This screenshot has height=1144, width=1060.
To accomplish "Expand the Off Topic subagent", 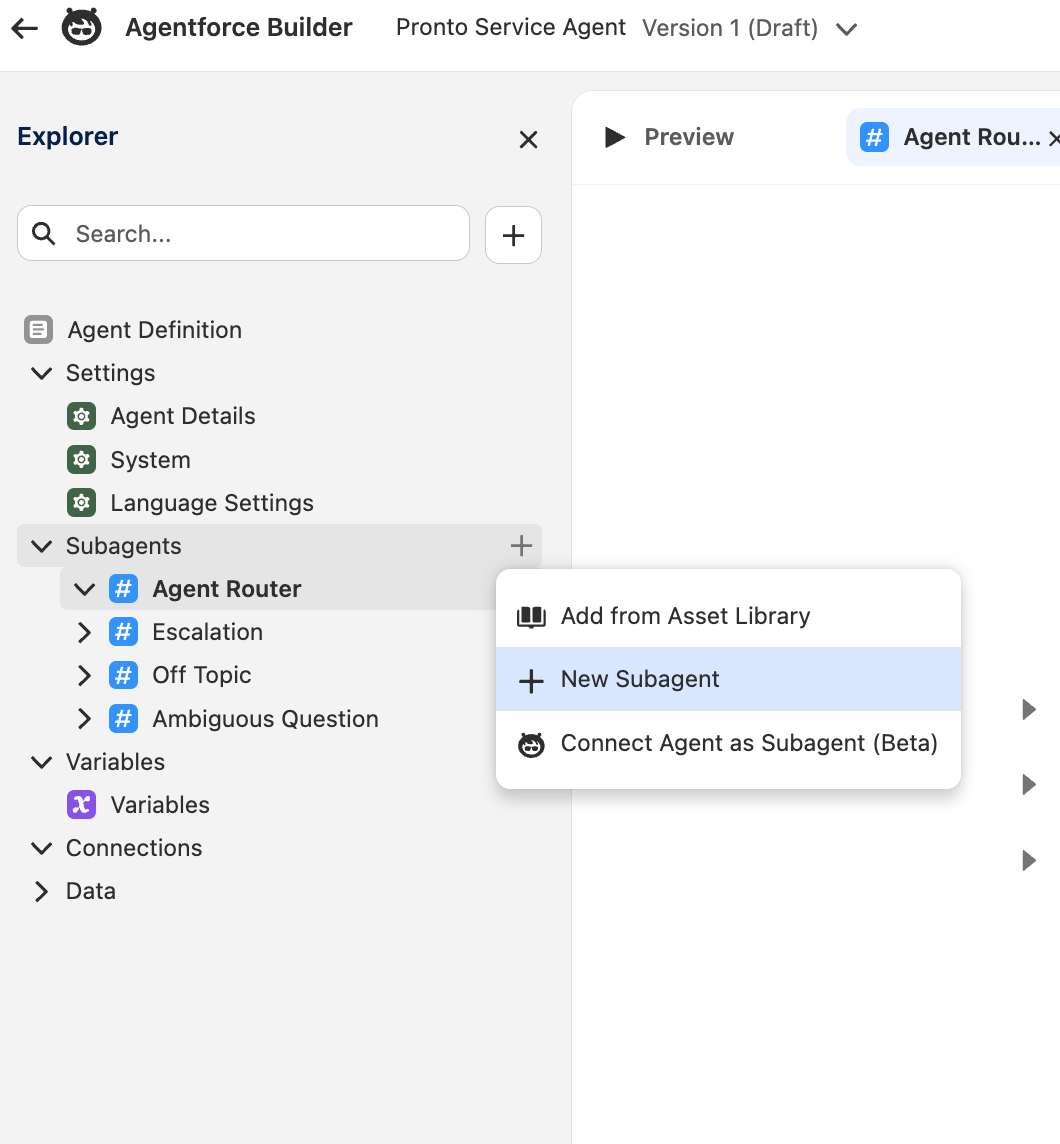I will click(85, 675).
